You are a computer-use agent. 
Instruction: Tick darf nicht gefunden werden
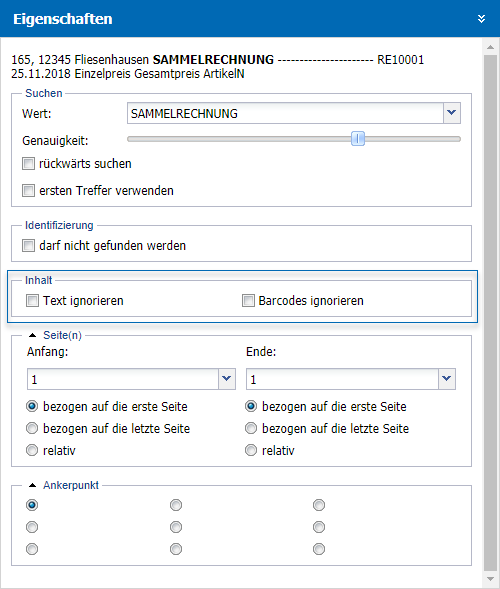tap(29, 246)
